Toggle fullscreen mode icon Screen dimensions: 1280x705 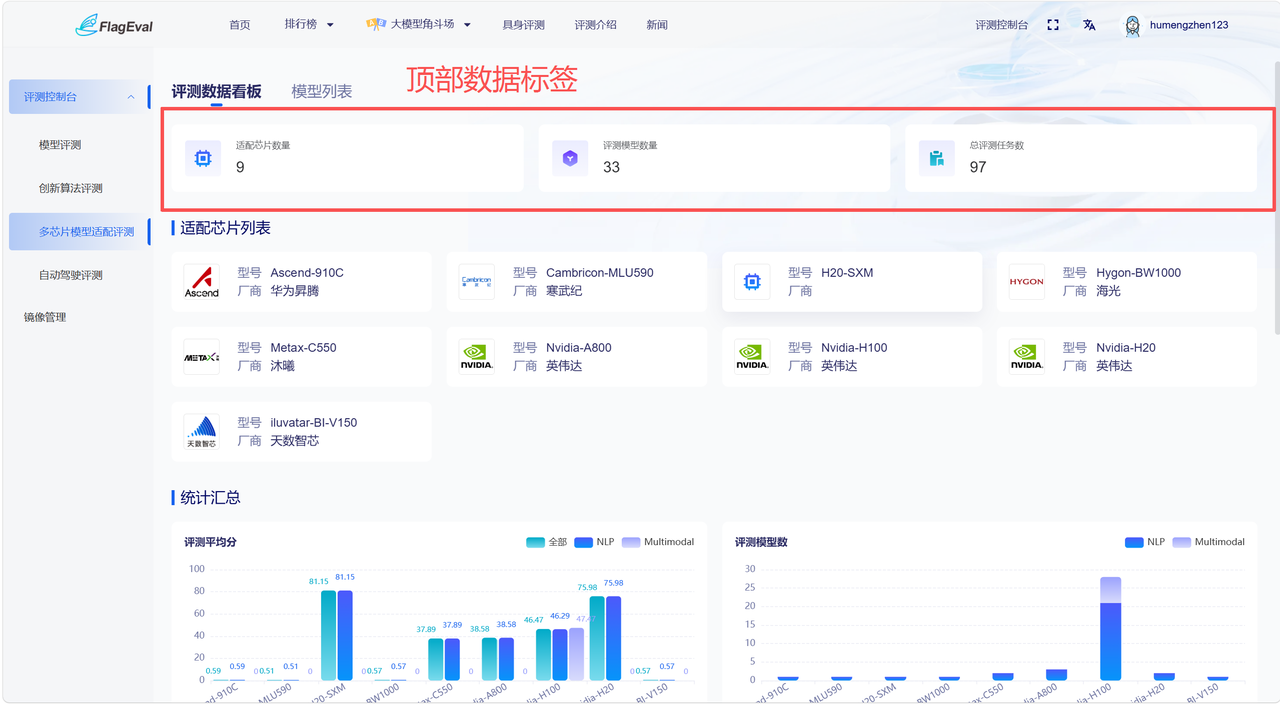(1053, 25)
